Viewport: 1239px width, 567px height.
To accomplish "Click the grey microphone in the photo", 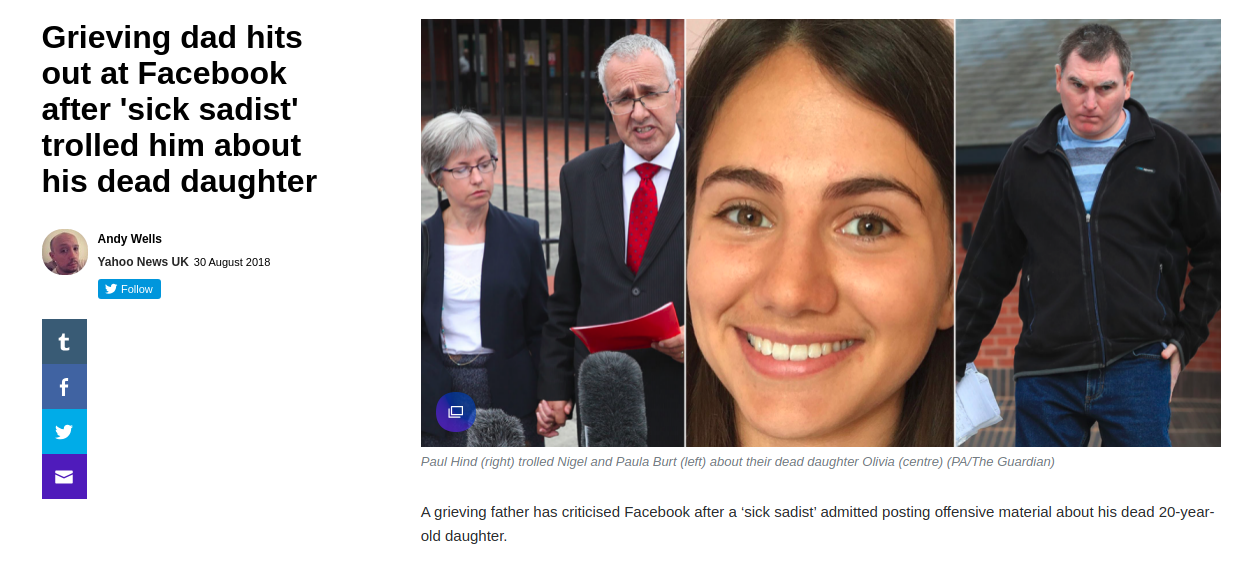I will (x=612, y=398).
